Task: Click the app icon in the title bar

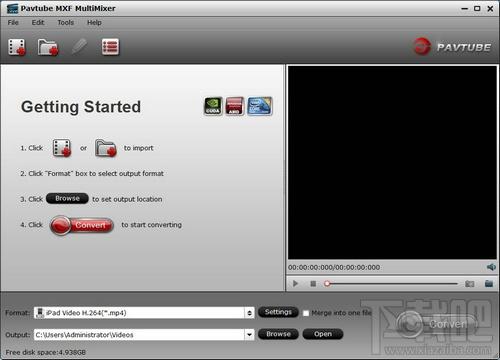Action: tap(12, 9)
